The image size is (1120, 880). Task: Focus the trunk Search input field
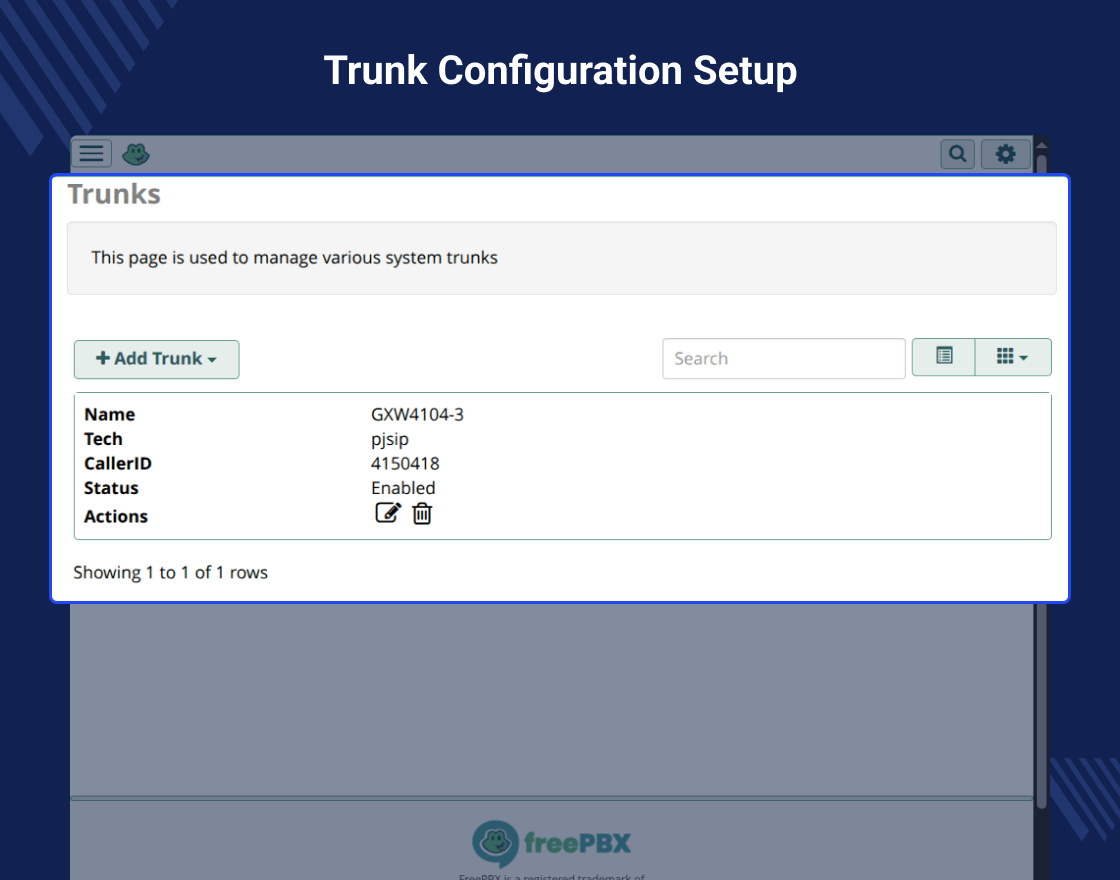[783, 359]
